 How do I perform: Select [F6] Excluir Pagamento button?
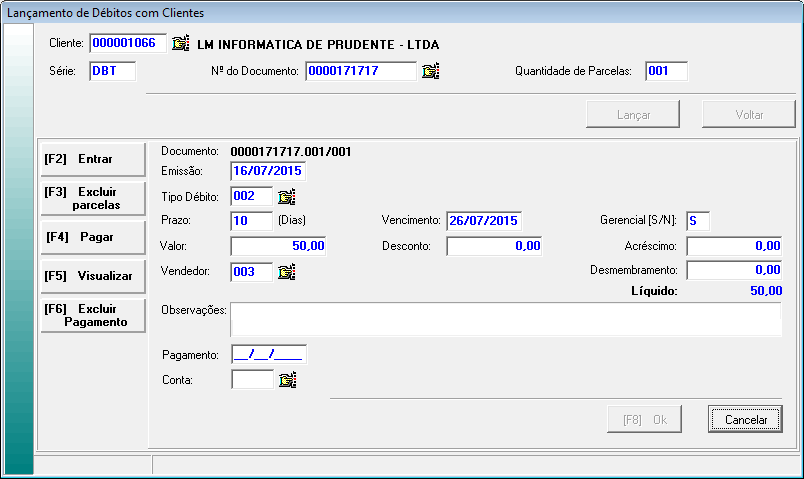92,315
